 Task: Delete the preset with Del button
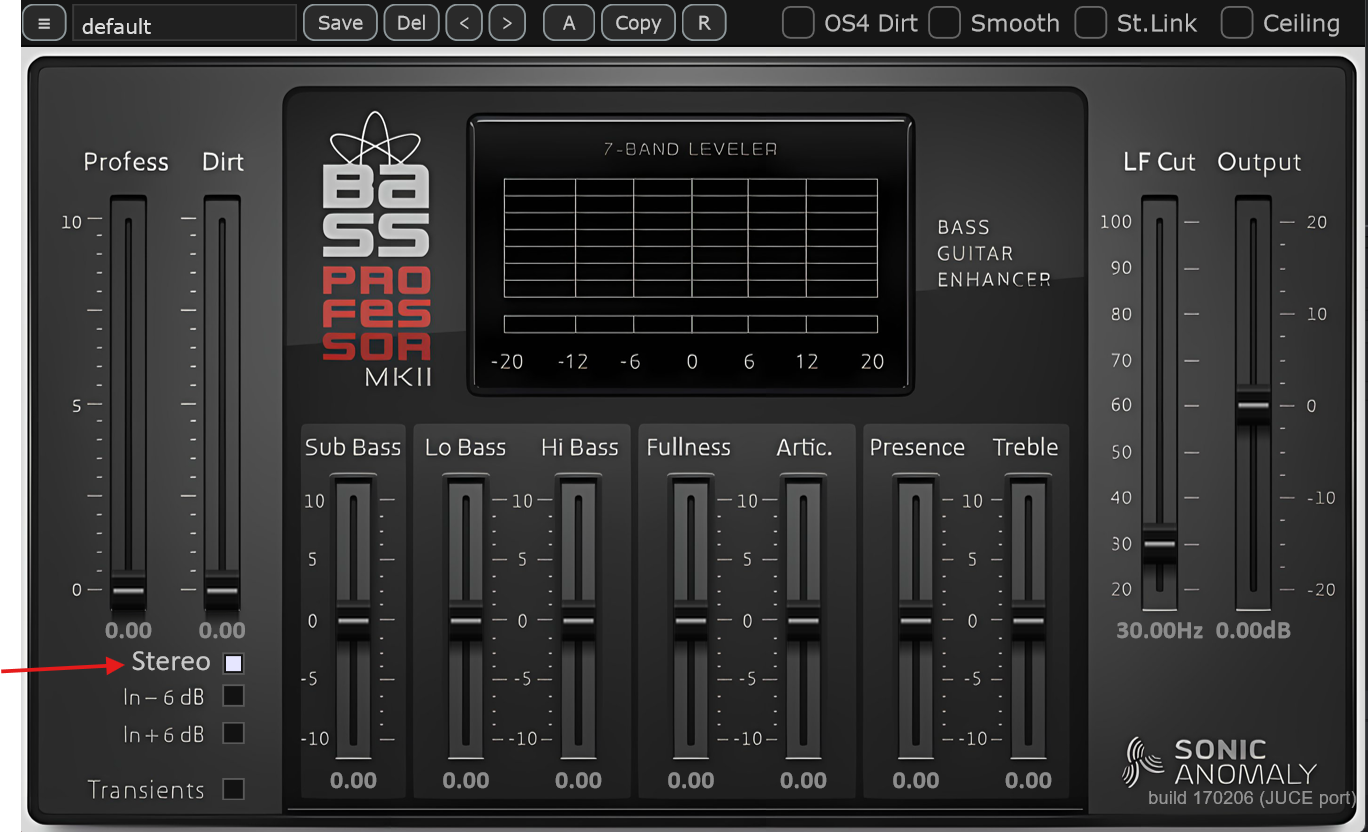point(411,23)
